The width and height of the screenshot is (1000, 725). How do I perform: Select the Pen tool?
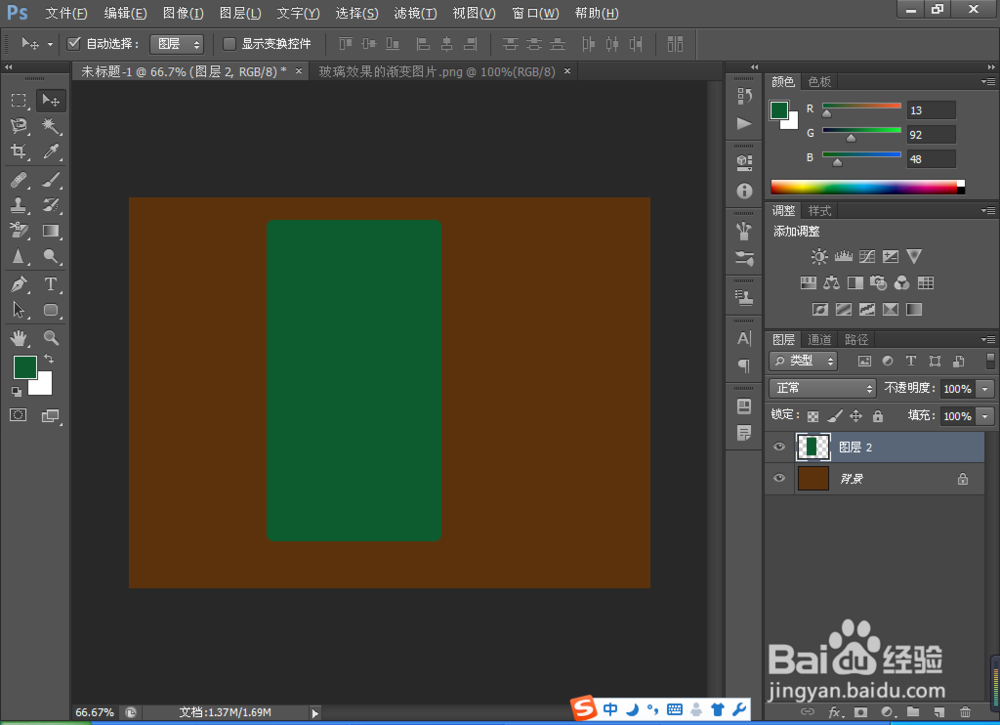pos(18,284)
